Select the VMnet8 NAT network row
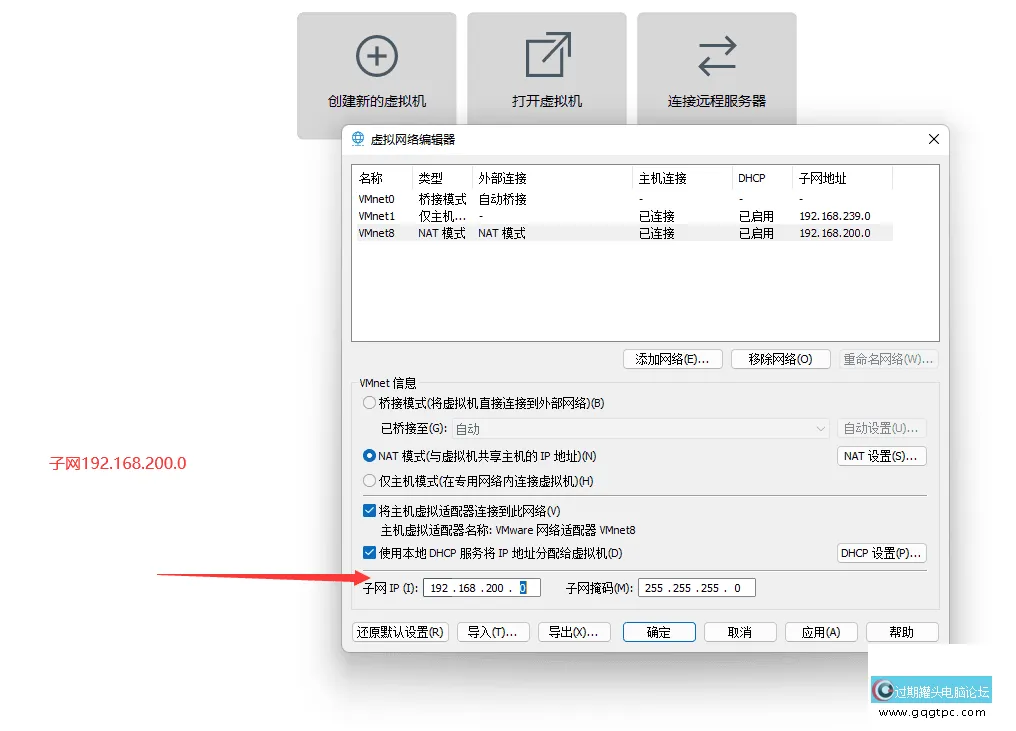This screenshot has width=1016, height=731. [x=377, y=233]
